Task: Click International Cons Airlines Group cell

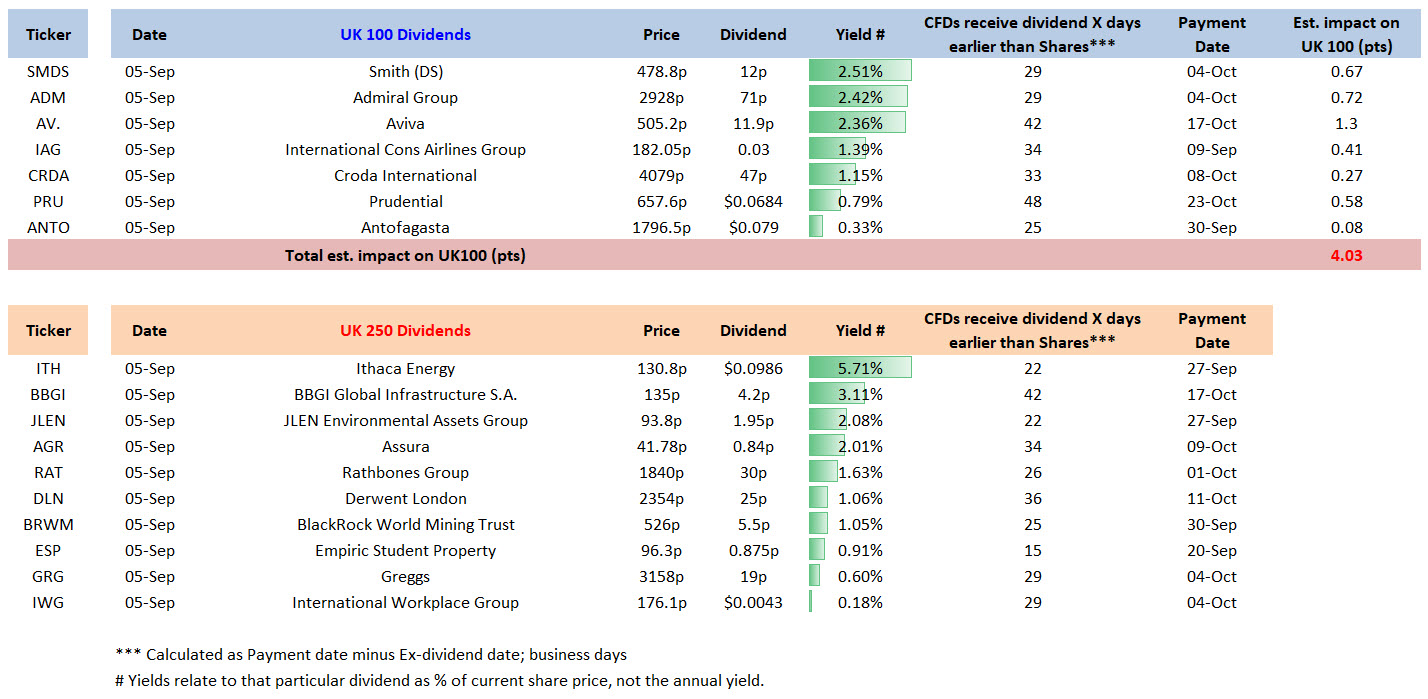Action: [405, 150]
